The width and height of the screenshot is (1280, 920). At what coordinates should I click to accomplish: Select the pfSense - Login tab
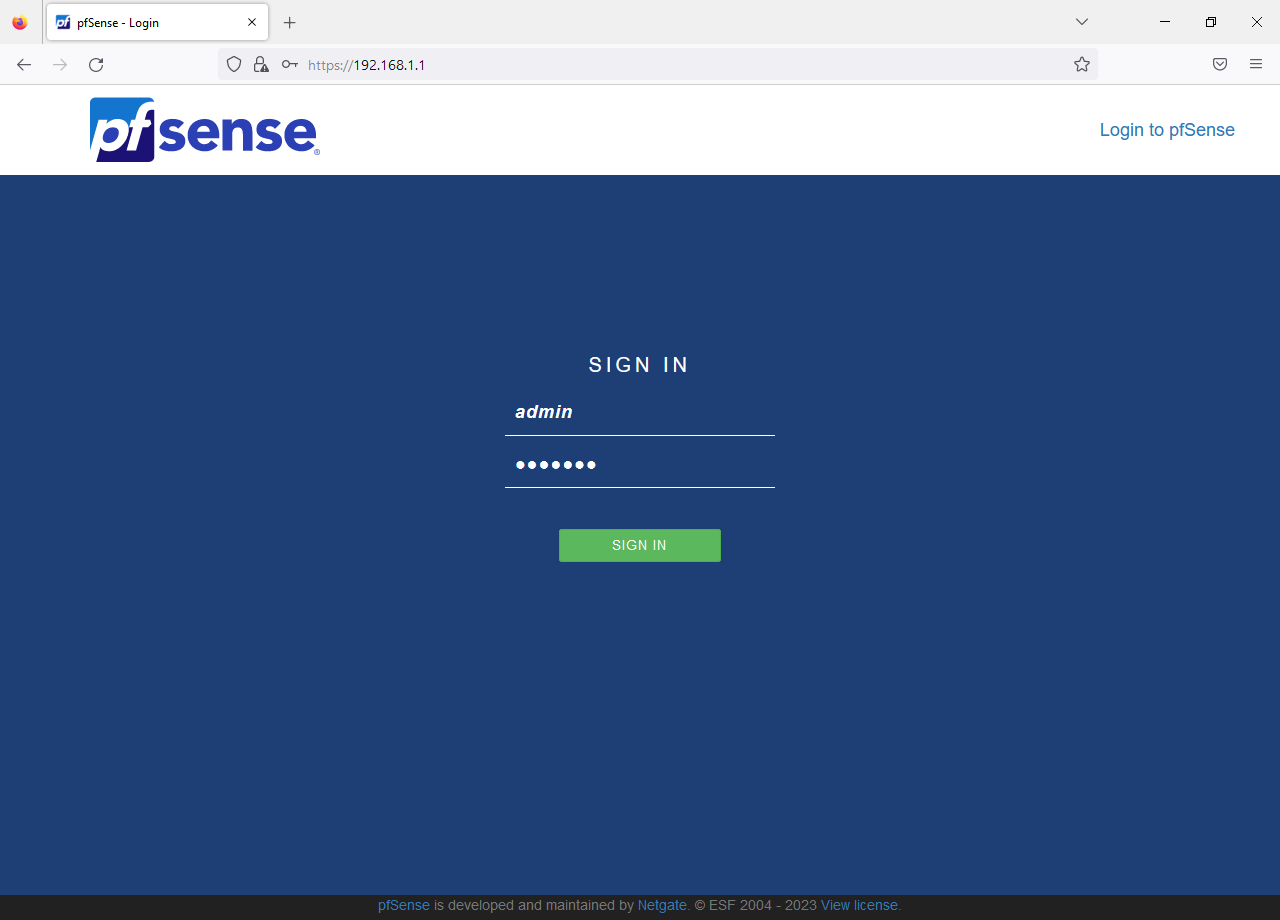(x=157, y=22)
